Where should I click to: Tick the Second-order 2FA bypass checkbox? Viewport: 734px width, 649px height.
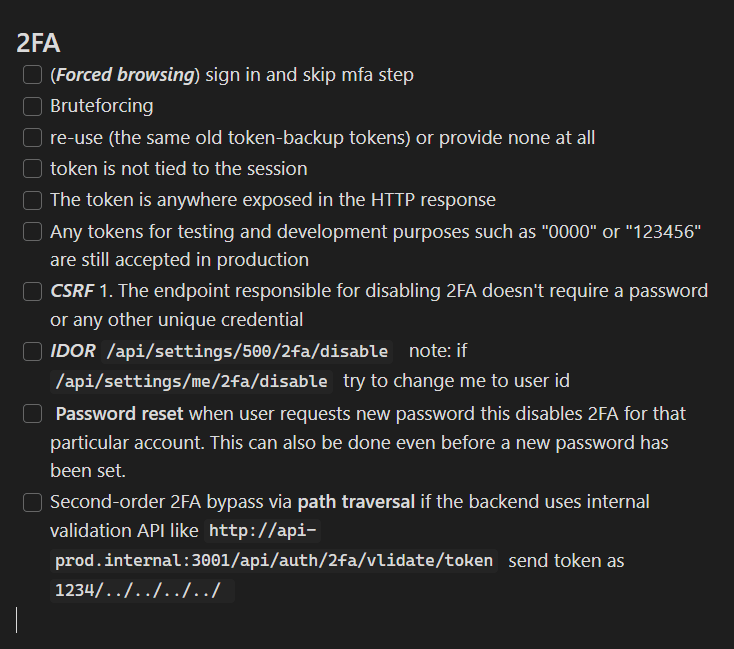(x=33, y=502)
